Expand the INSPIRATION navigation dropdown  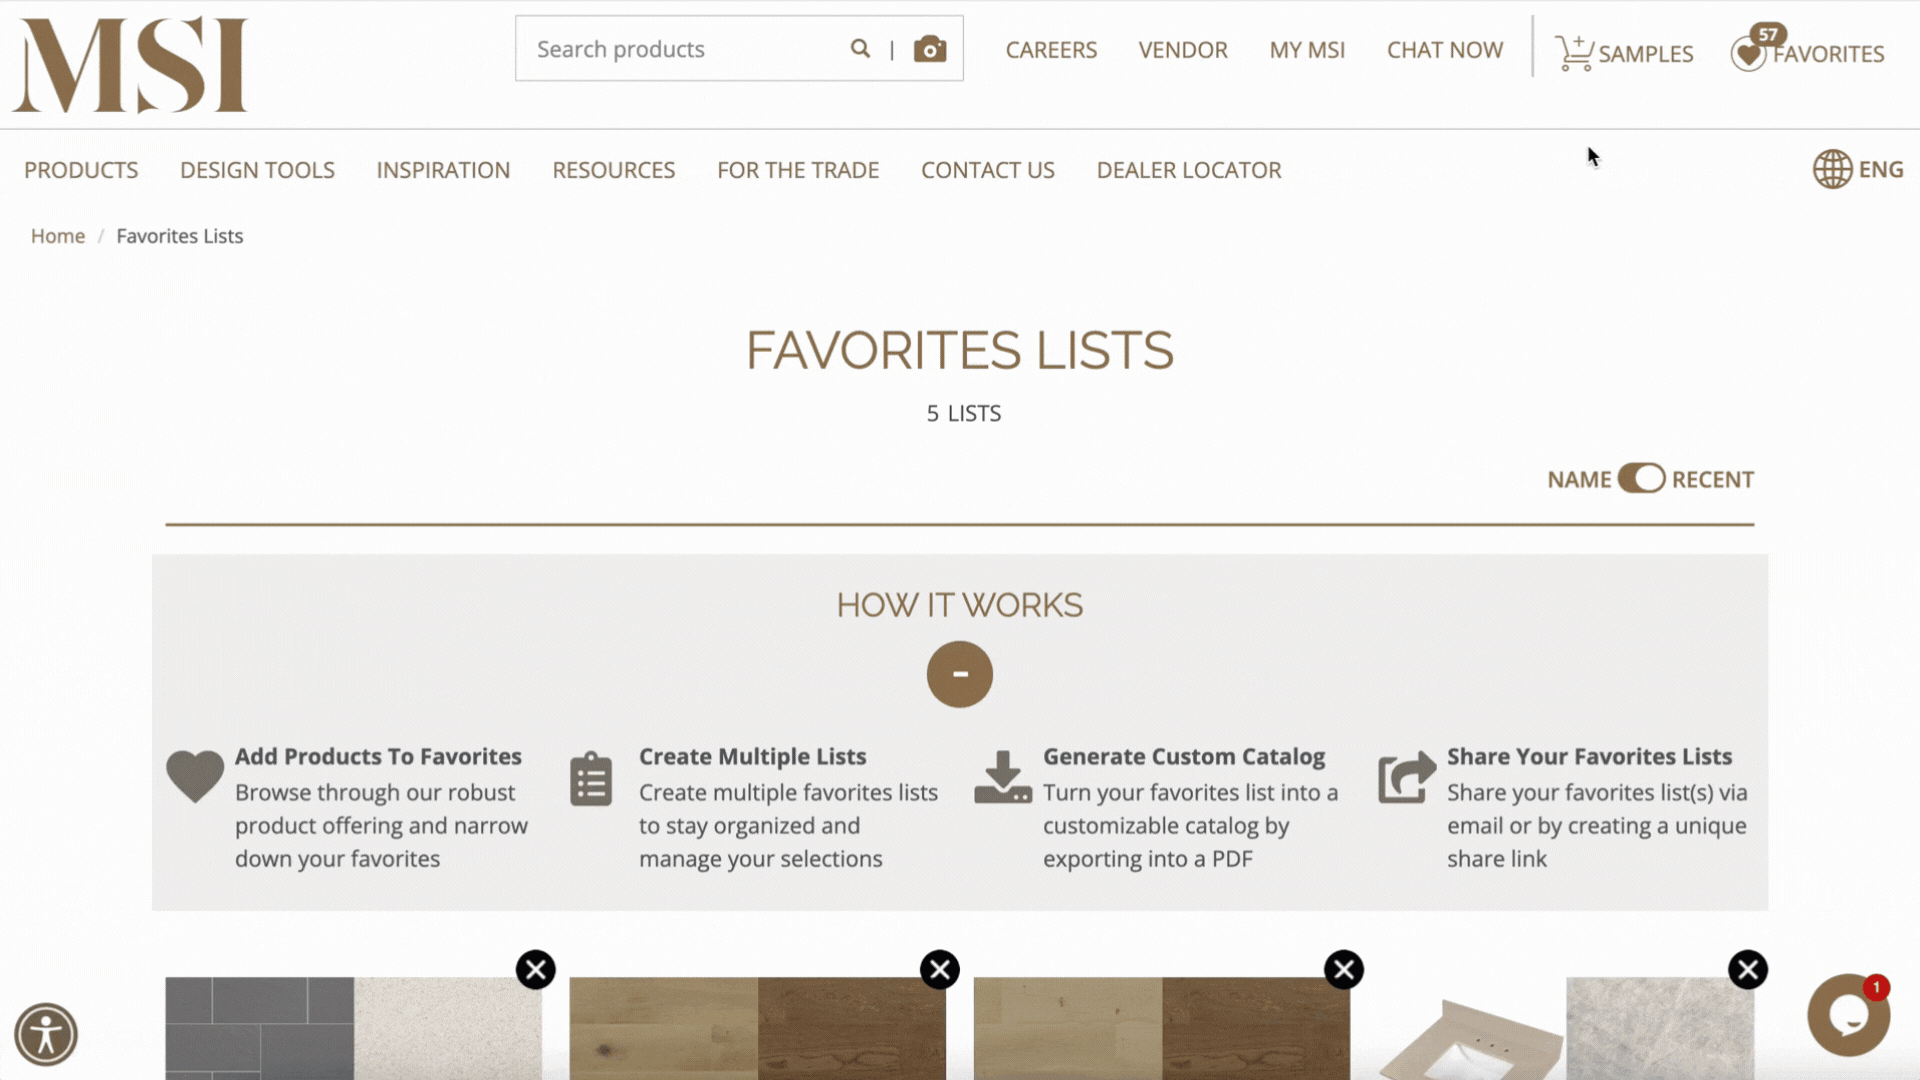tap(443, 169)
